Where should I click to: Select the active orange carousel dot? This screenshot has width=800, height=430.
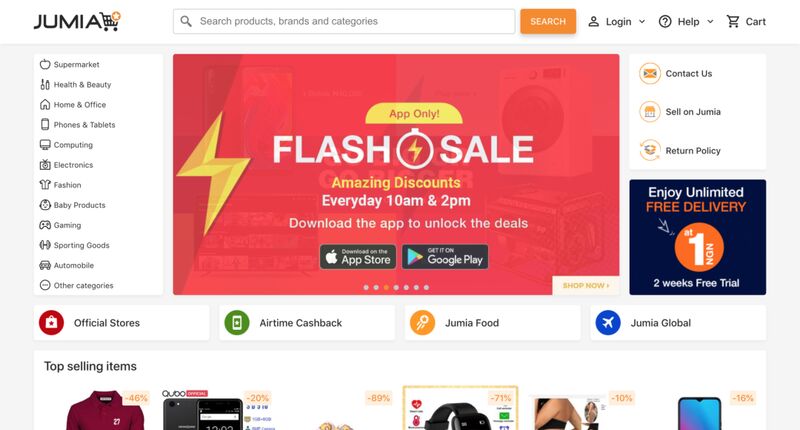[x=386, y=288]
